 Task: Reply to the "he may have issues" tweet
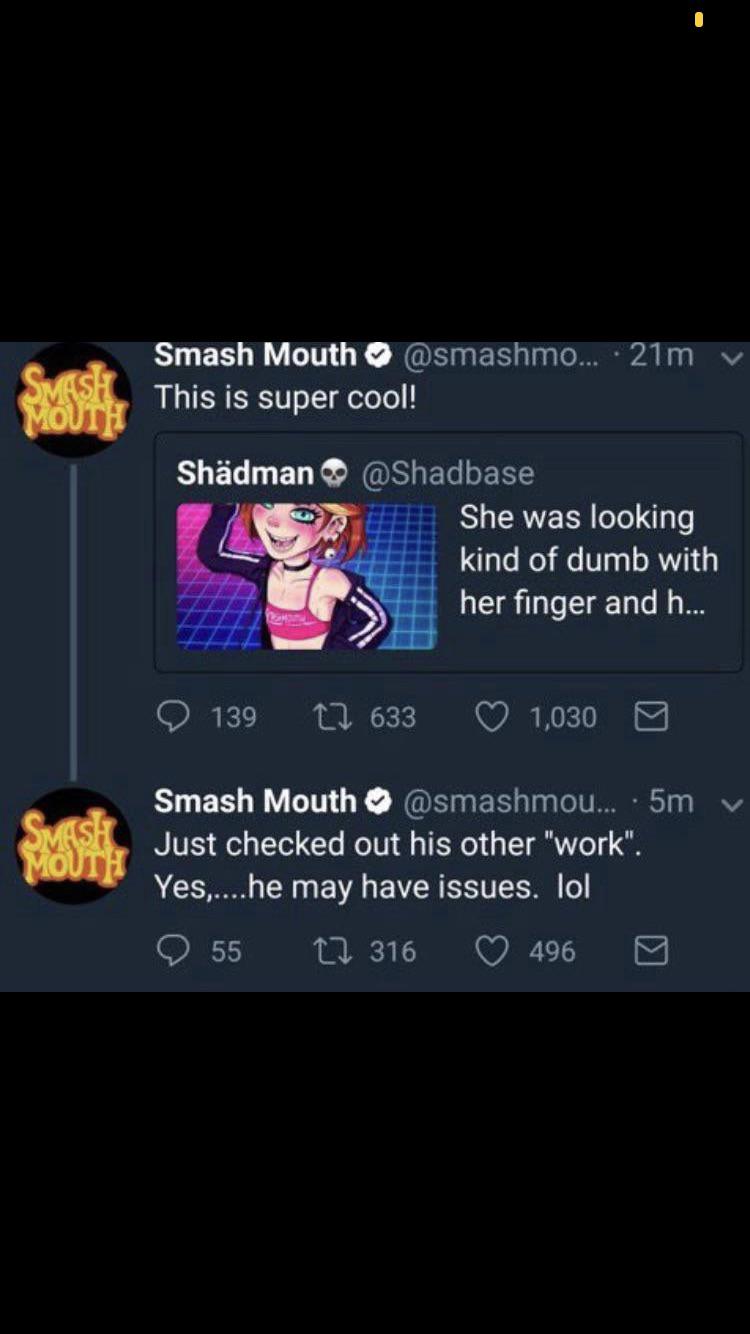click(177, 950)
